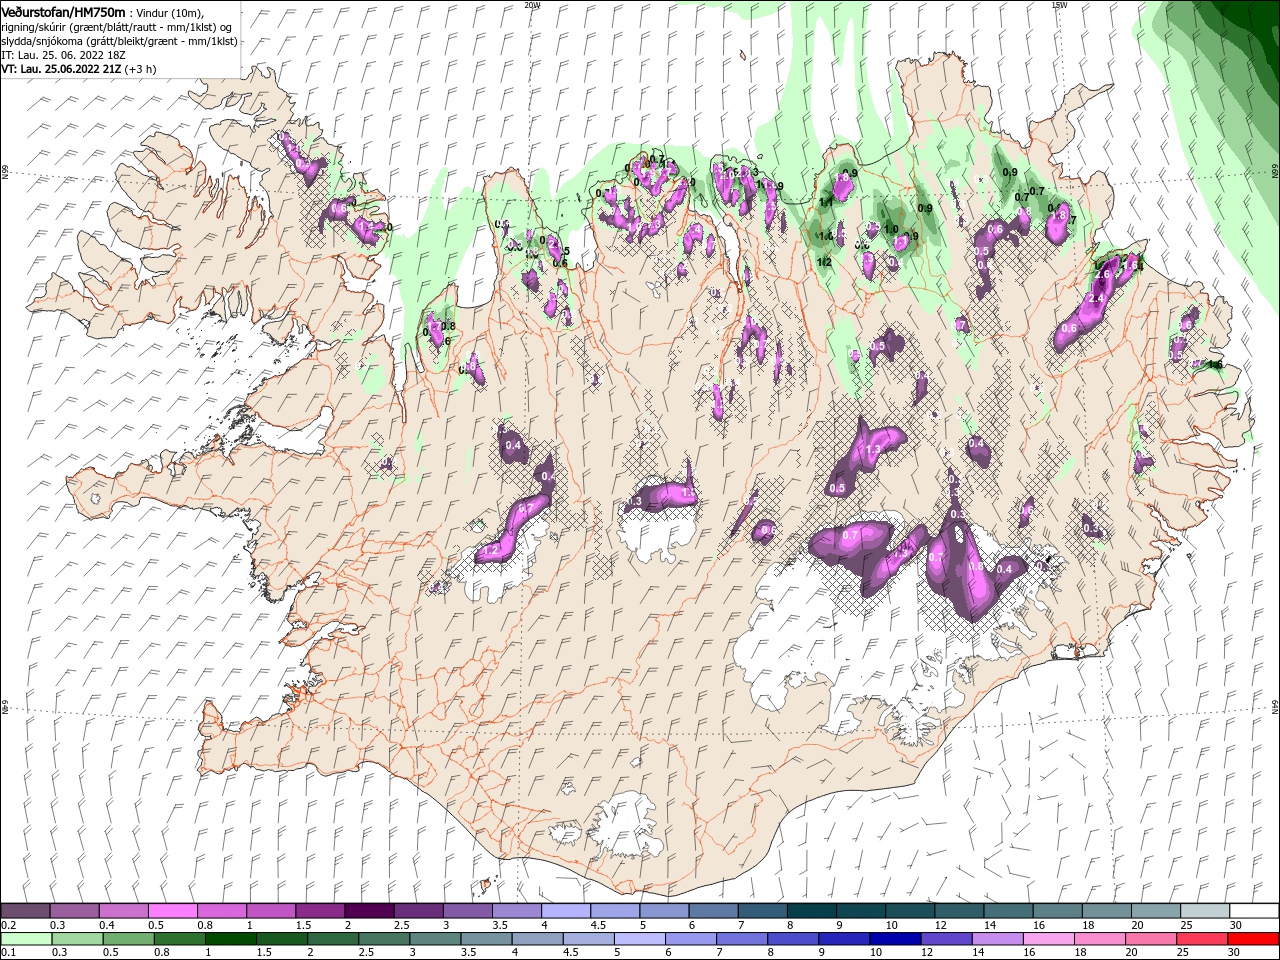This screenshot has width=1280, height=960.
Task: Click the '20W' longitude label
Action: (532, 5)
